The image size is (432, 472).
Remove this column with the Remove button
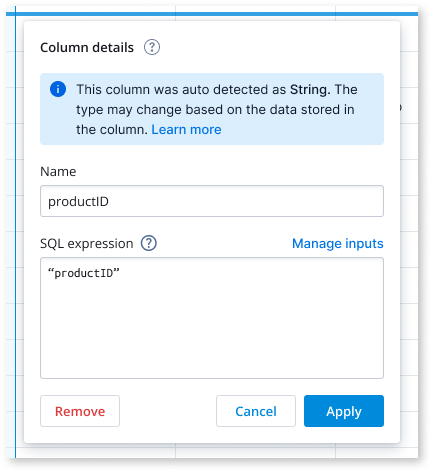80,411
